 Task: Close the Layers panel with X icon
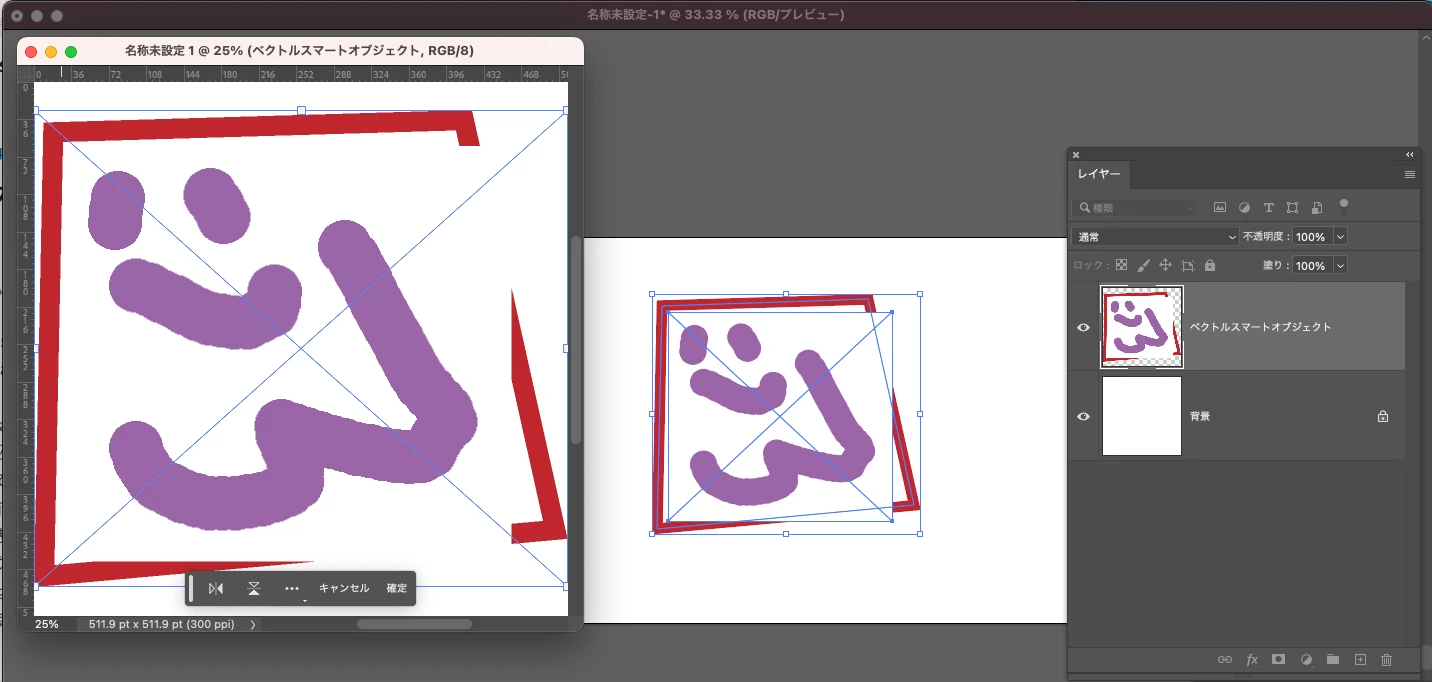(x=1076, y=155)
